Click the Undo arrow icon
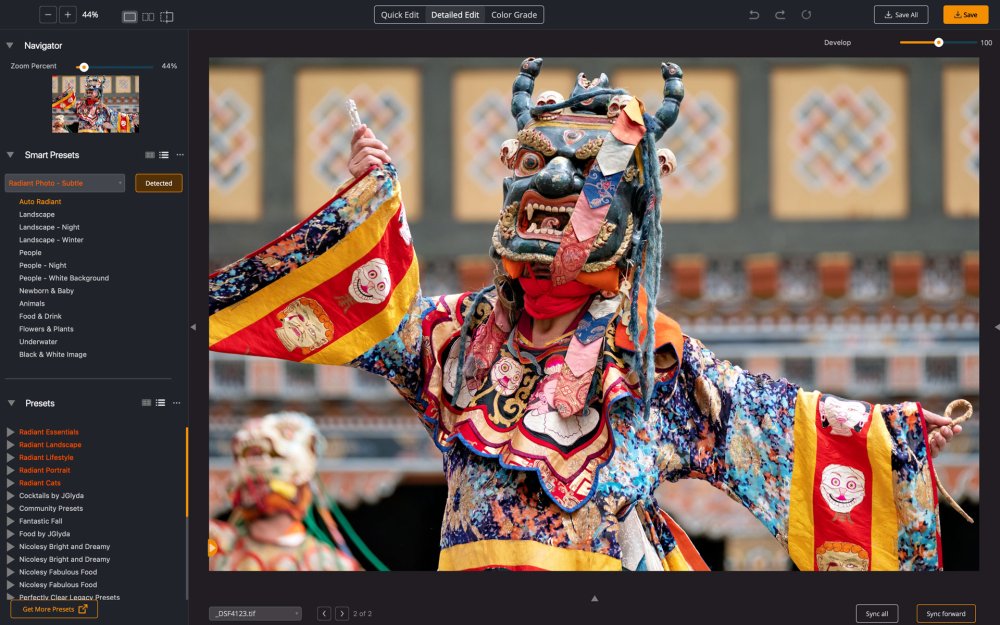 [x=754, y=15]
